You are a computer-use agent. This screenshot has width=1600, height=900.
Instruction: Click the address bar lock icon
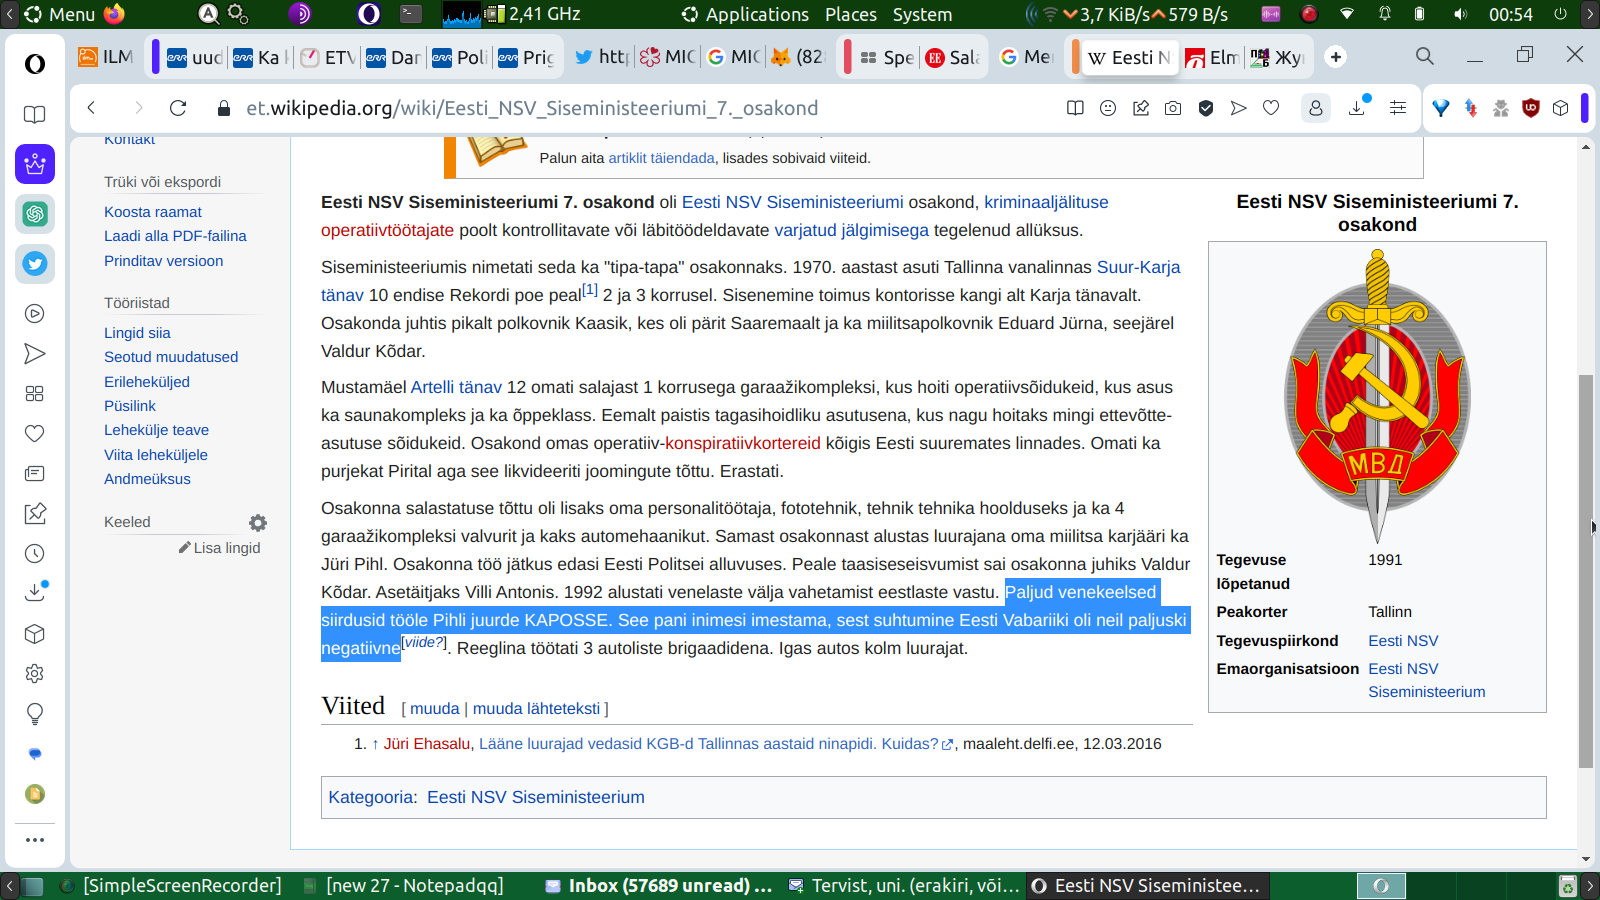224,108
